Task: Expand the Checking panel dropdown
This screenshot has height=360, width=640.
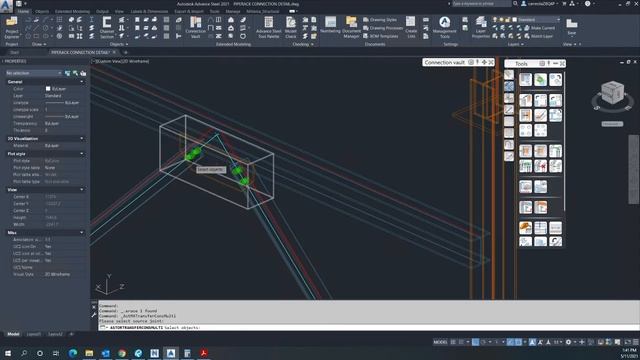Action: coord(303,44)
